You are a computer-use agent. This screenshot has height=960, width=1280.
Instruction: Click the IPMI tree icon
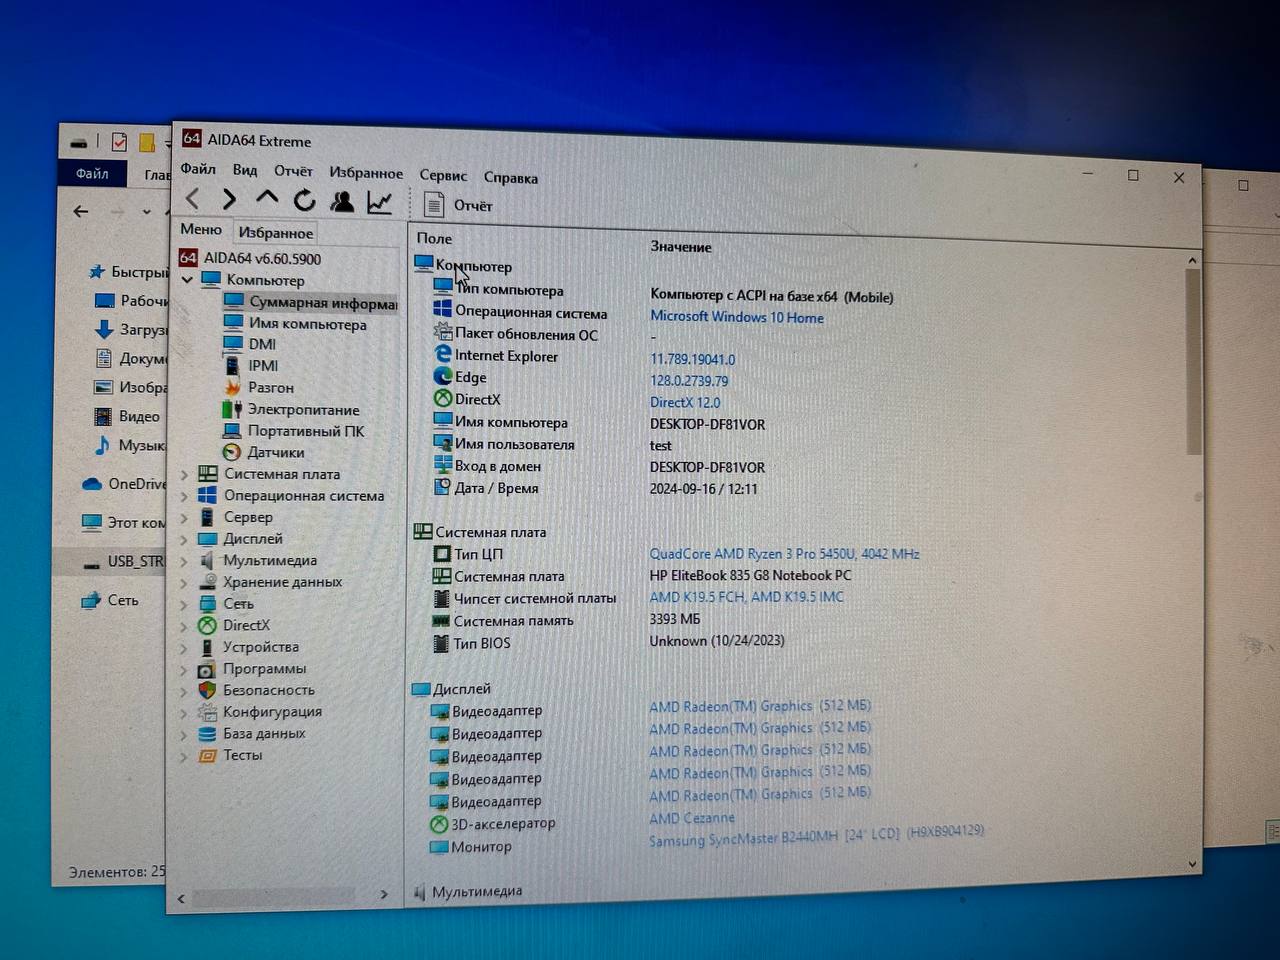pos(232,365)
